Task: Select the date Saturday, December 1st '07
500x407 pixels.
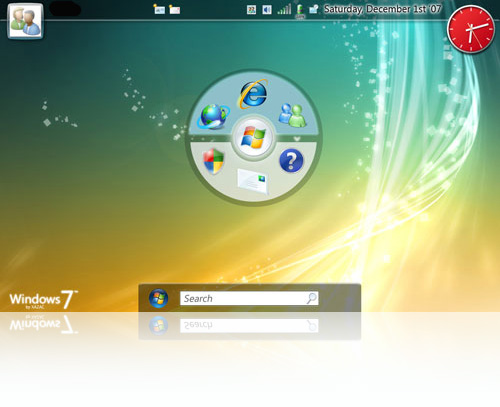Action: [383, 9]
